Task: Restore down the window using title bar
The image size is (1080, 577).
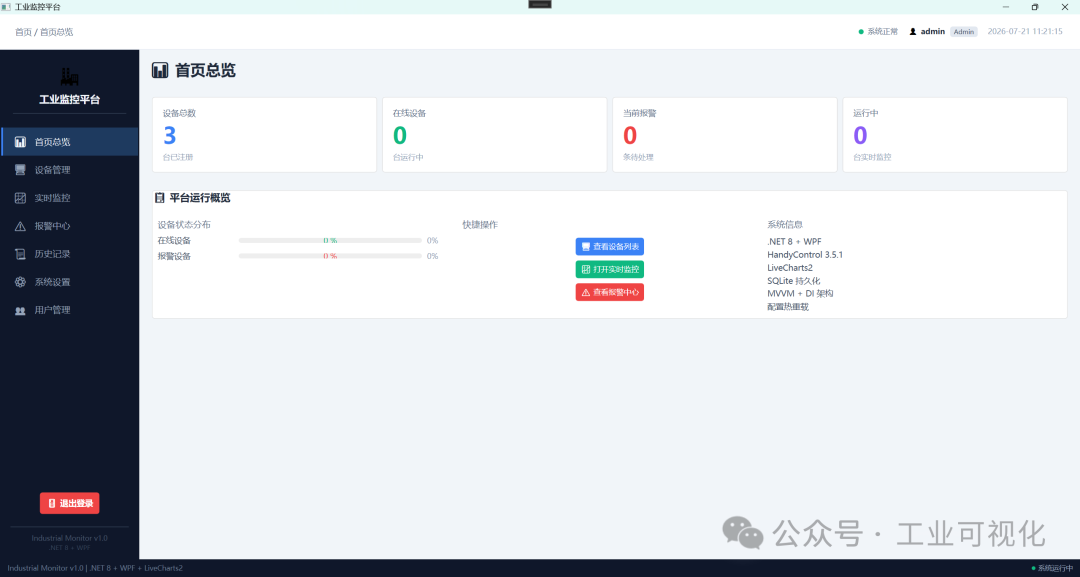Action: 1035,7
